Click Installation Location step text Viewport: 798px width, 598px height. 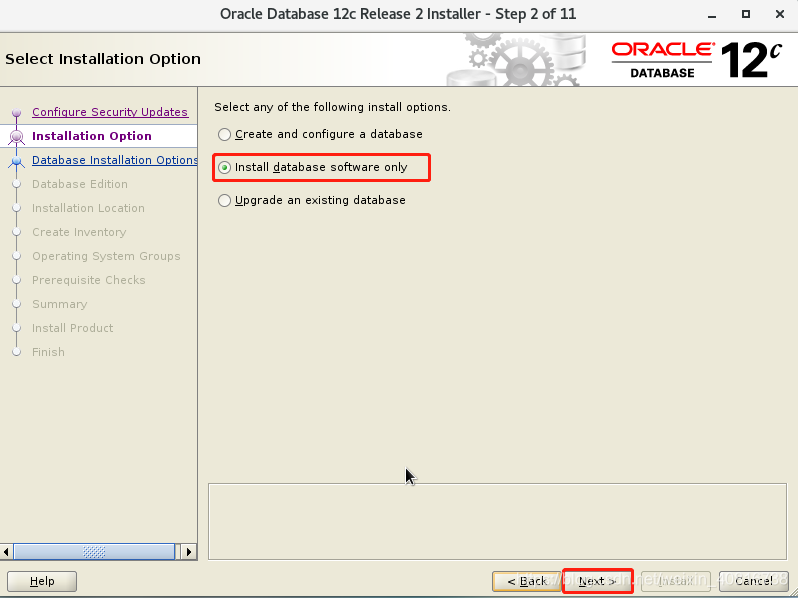tap(88, 208)
